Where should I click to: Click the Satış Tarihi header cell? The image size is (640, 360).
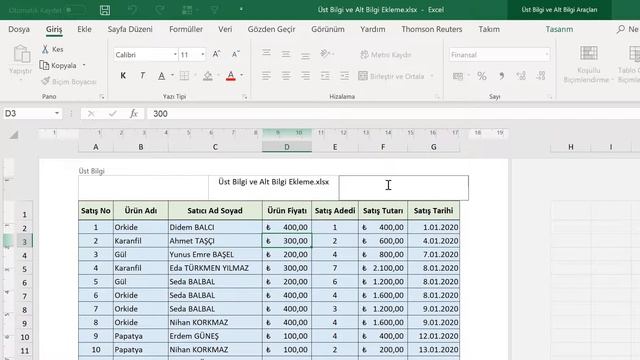click(x=433, y=211)
